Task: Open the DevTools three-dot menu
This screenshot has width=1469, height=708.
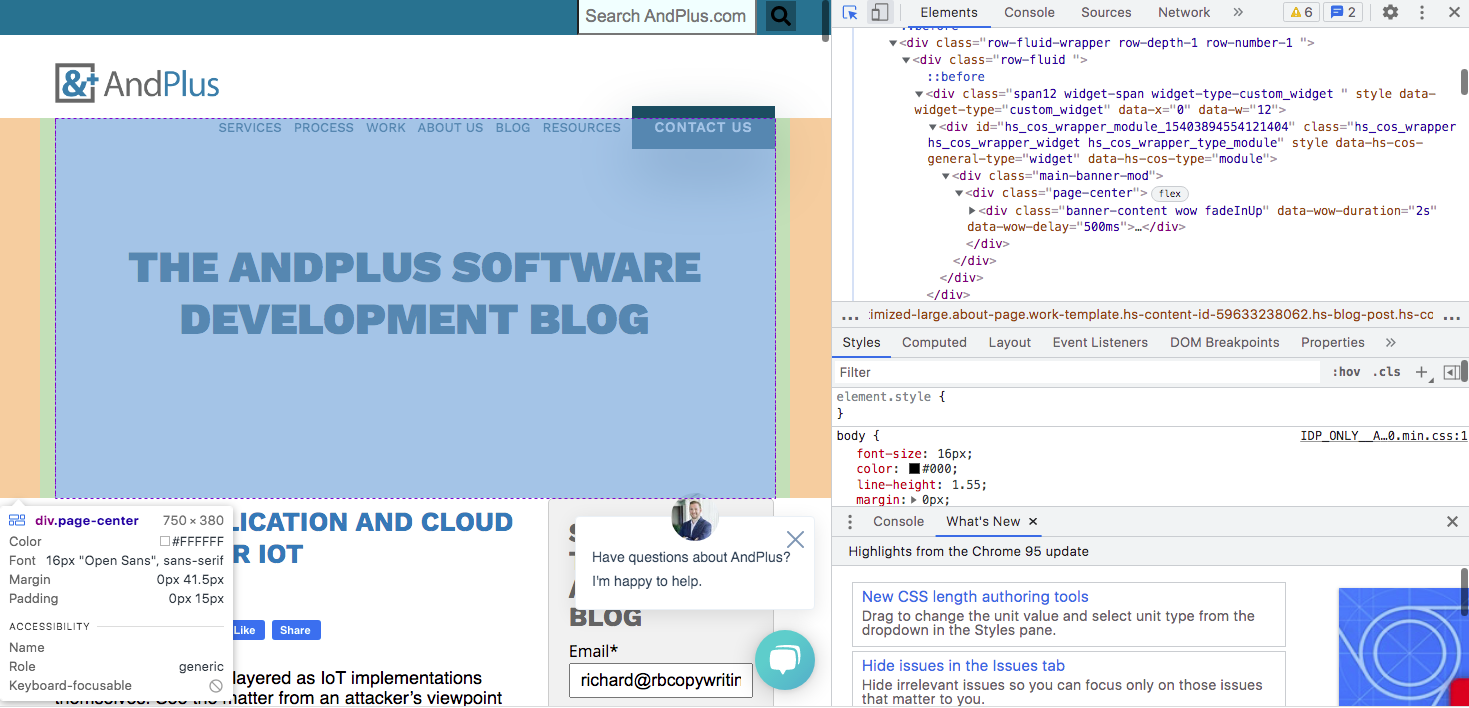Action: 1421,12
